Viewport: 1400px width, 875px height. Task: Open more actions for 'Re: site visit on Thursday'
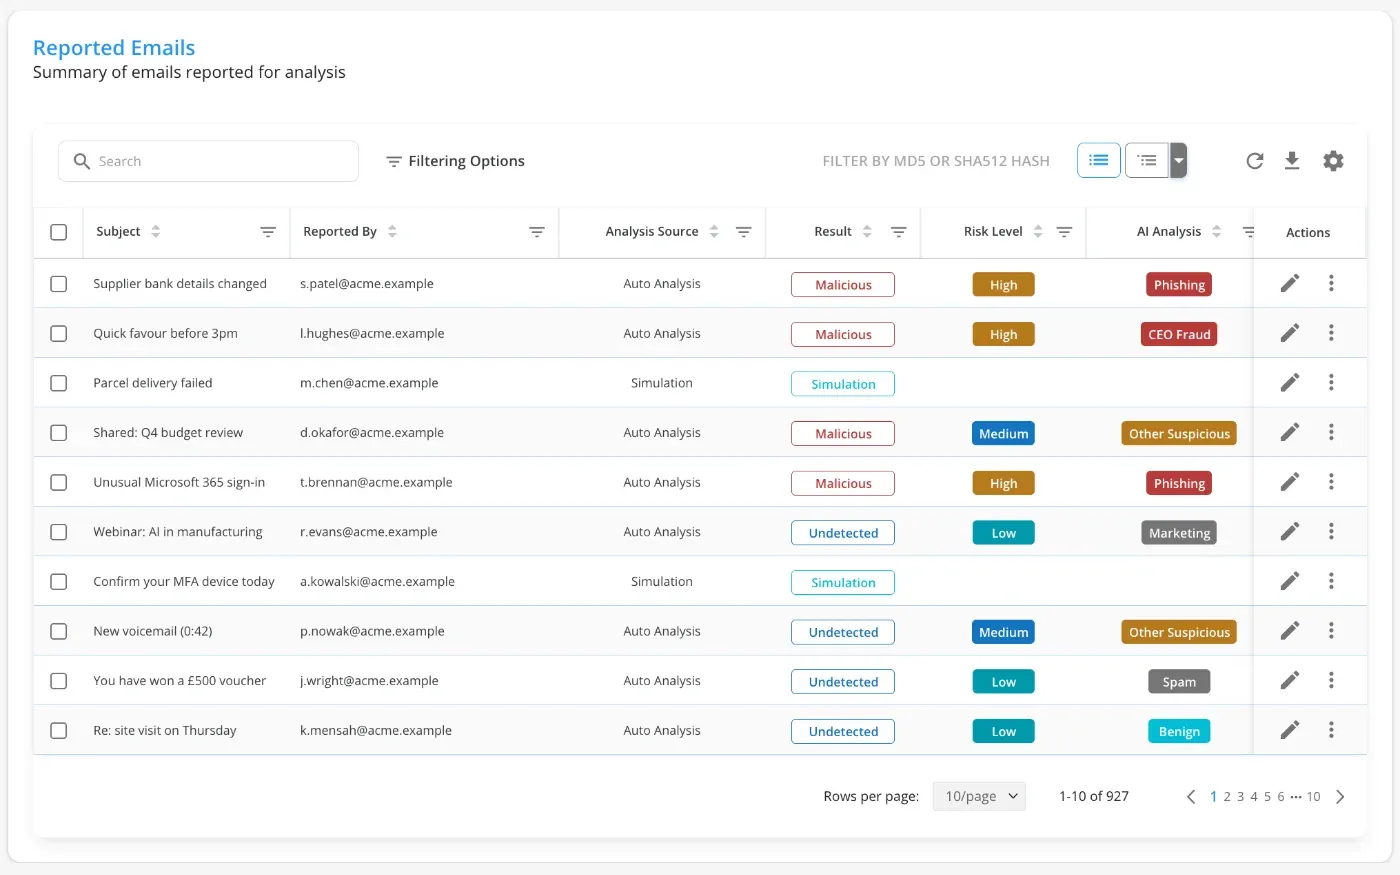[x=1331, y=730]
